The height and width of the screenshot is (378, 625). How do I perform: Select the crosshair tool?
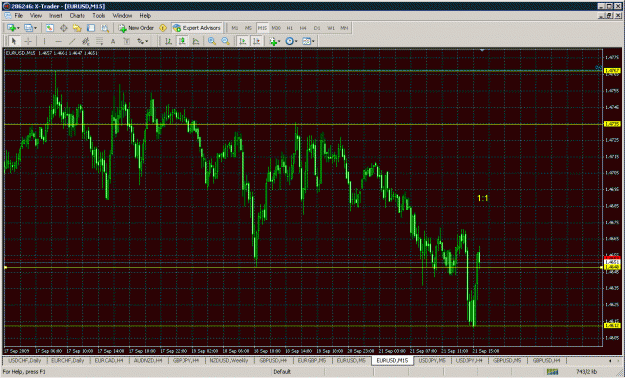point(28,41)
